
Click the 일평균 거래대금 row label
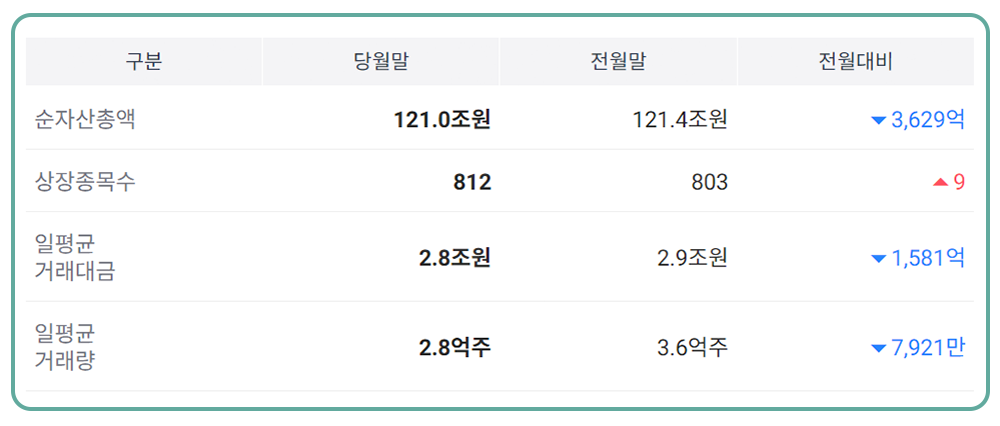tap(75, 257)
